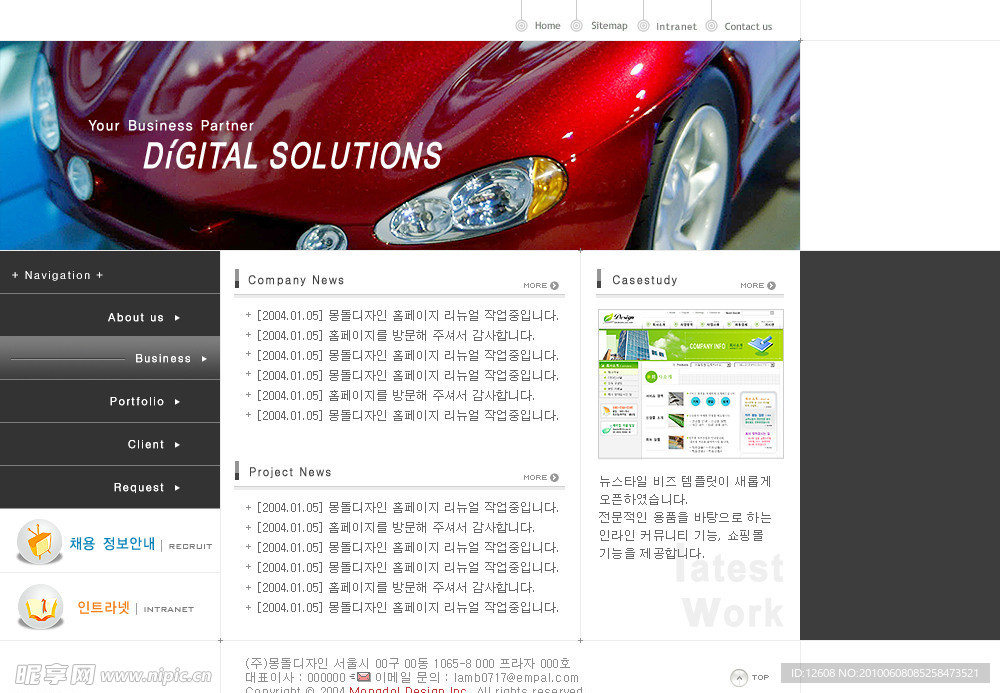Viewport: 1000px width, 693px height.
Task: Expand the Client arrow
Action: (177, 445)
